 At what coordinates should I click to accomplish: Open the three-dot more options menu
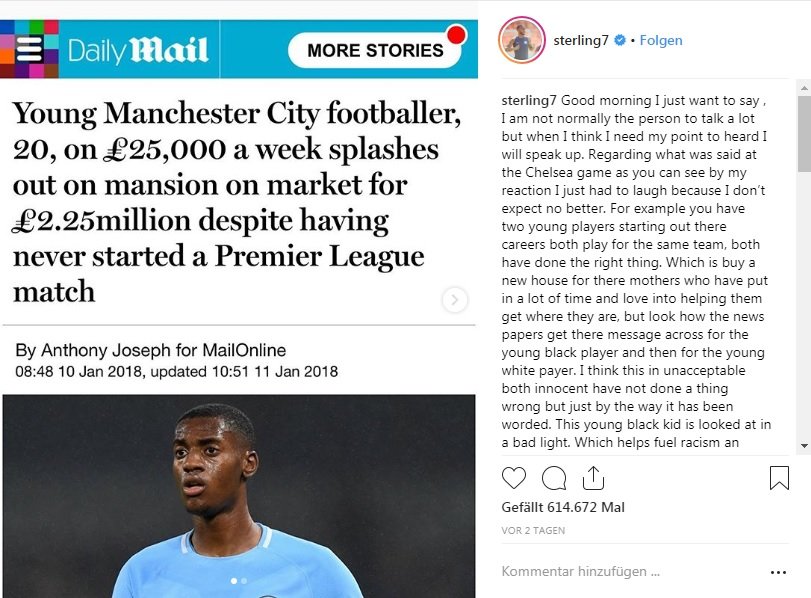[779, 573]
